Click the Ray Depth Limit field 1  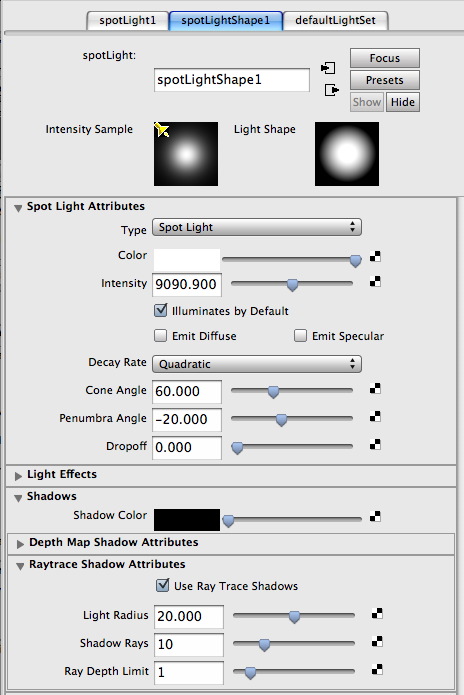point(189,672)
